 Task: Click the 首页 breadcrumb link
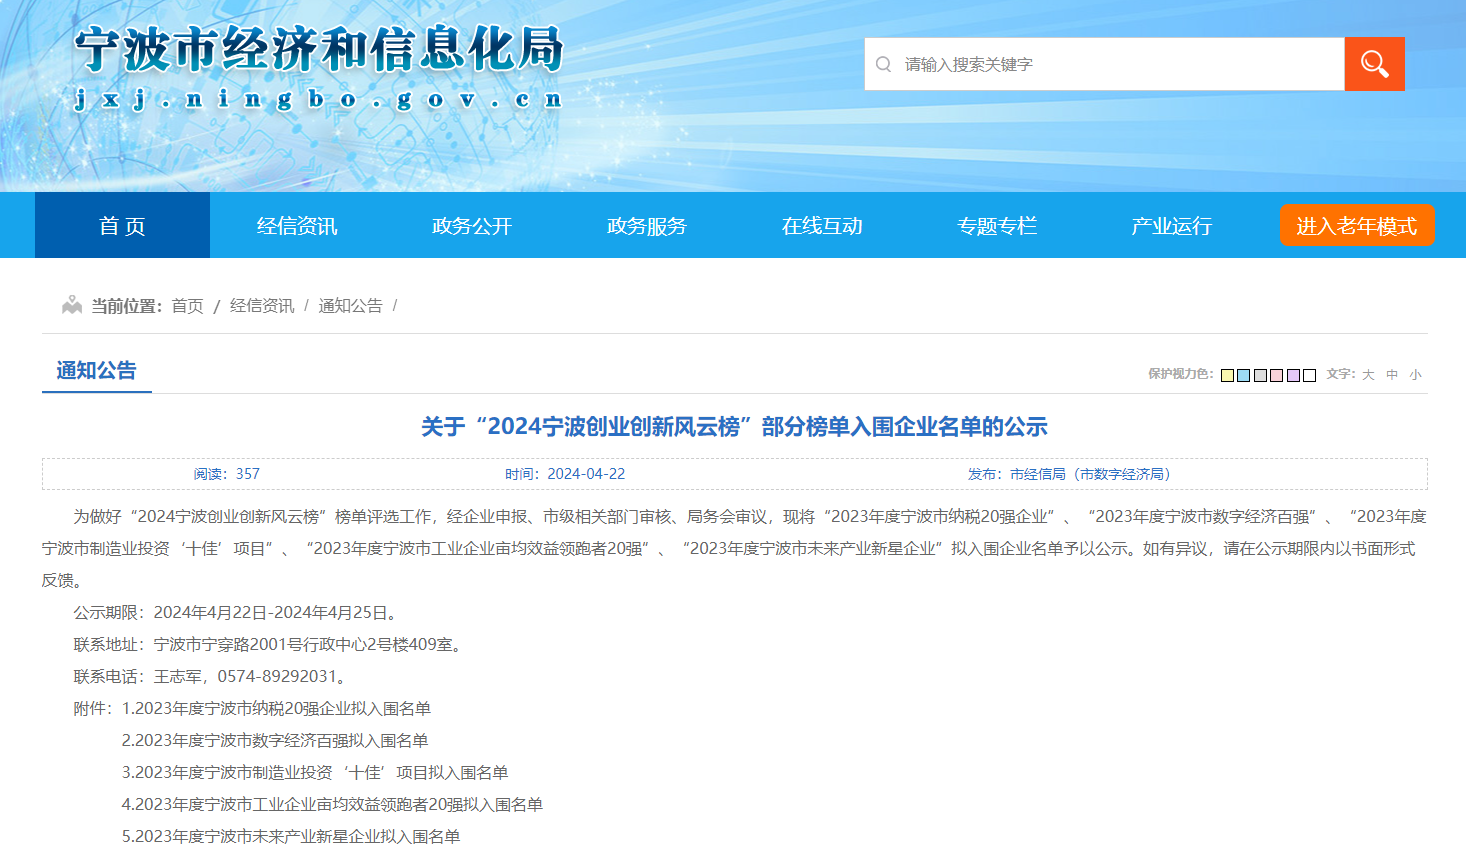coord(187,306)
